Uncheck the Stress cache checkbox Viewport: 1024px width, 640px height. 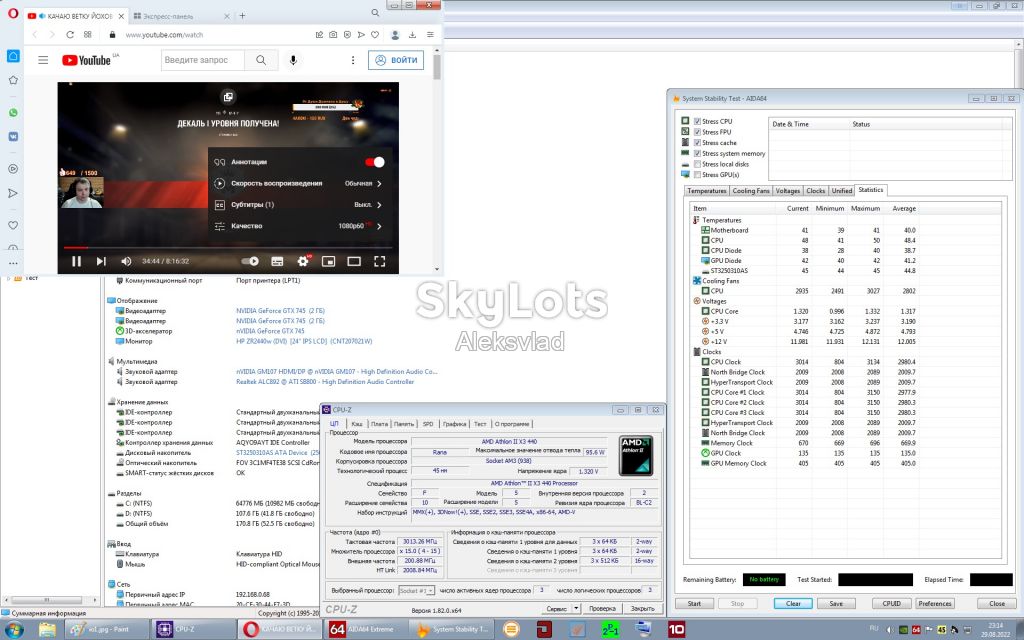[697, 142]
